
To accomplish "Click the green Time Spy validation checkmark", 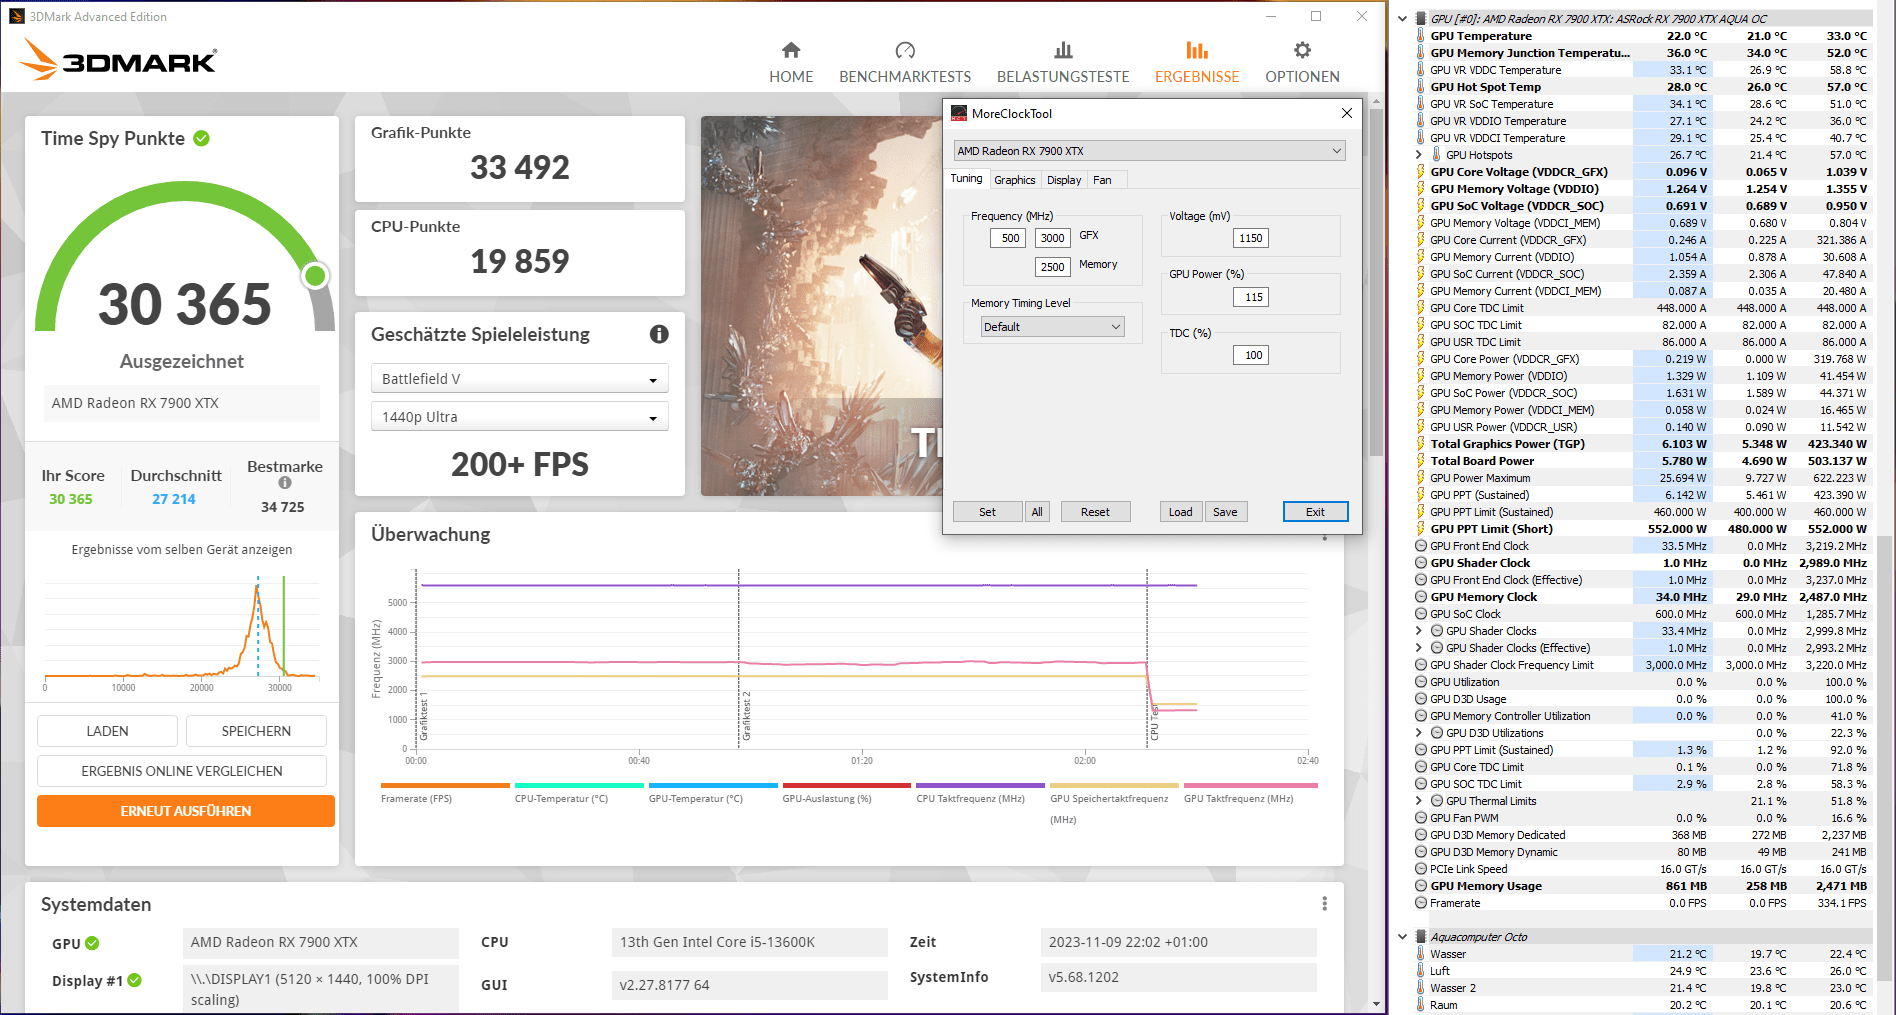I will tap(201, 138).
